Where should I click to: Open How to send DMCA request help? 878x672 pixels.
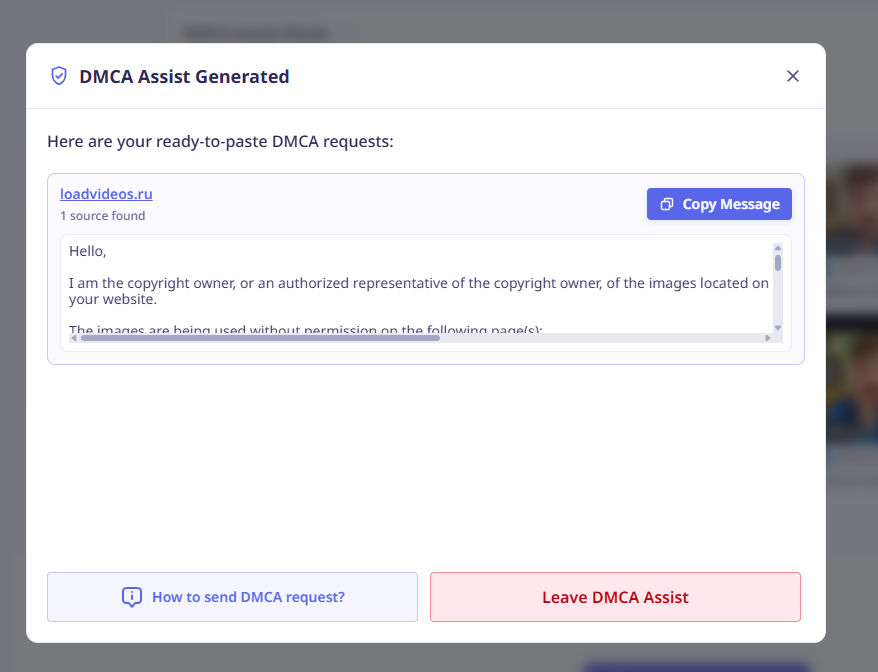point(232,597)
